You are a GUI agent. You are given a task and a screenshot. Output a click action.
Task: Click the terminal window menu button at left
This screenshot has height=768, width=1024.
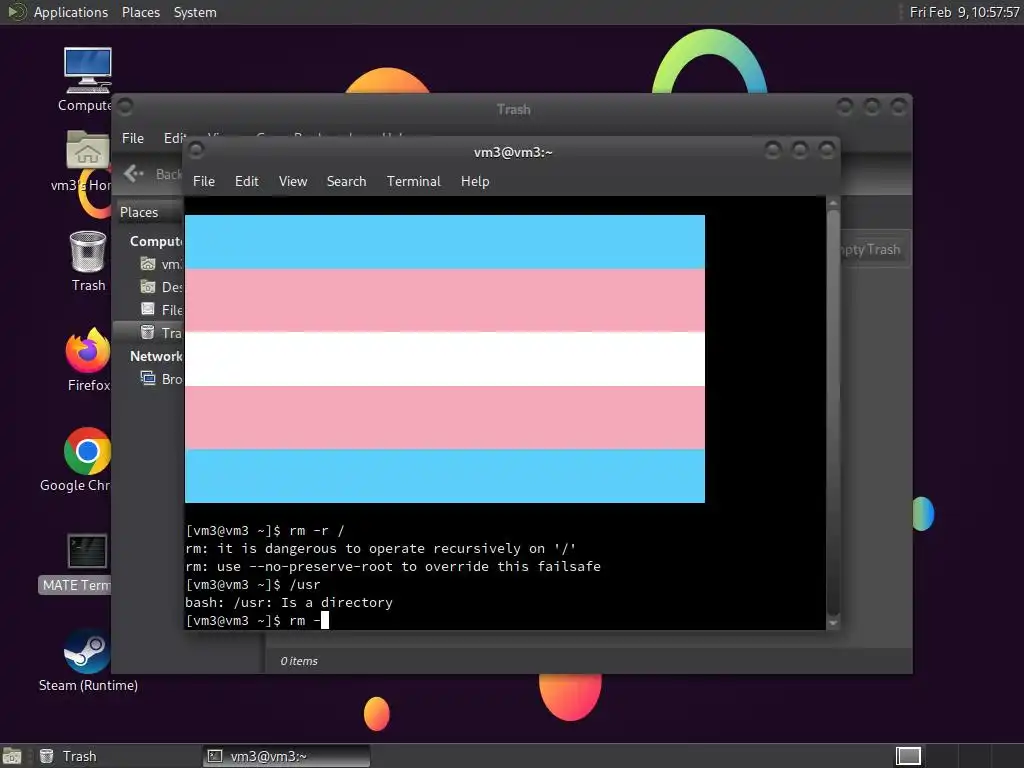tap(196, 151)
